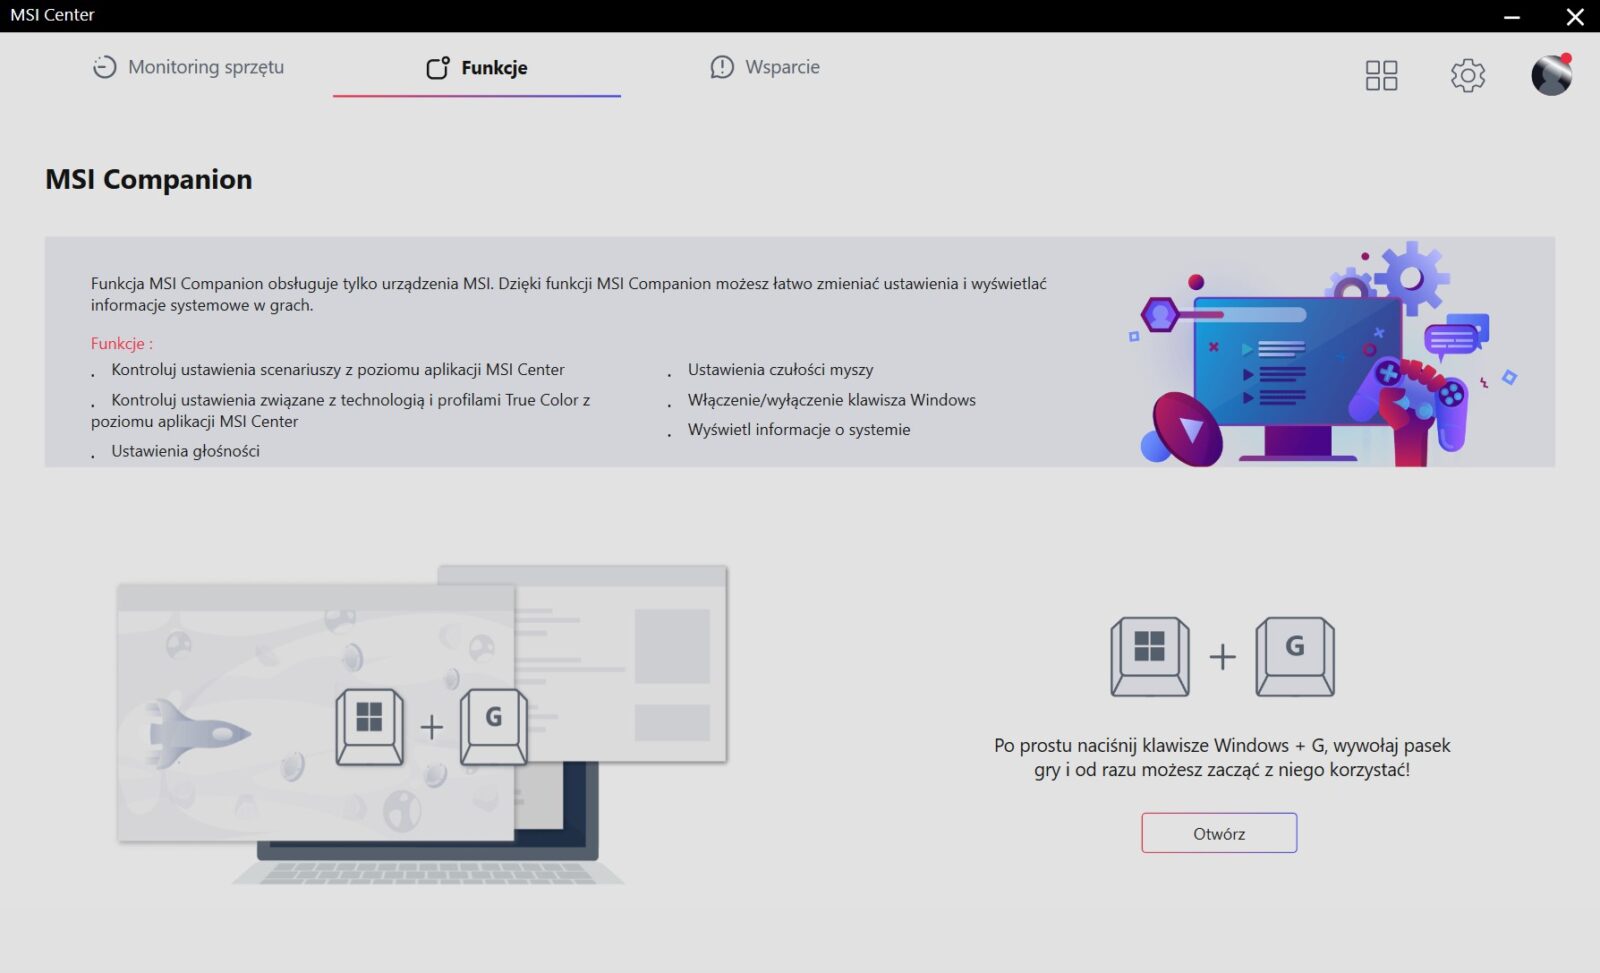This screenshot has height=973, width=1600.
Task: Select the Windows key in the laptop illustration
Action: coord(370,727)
